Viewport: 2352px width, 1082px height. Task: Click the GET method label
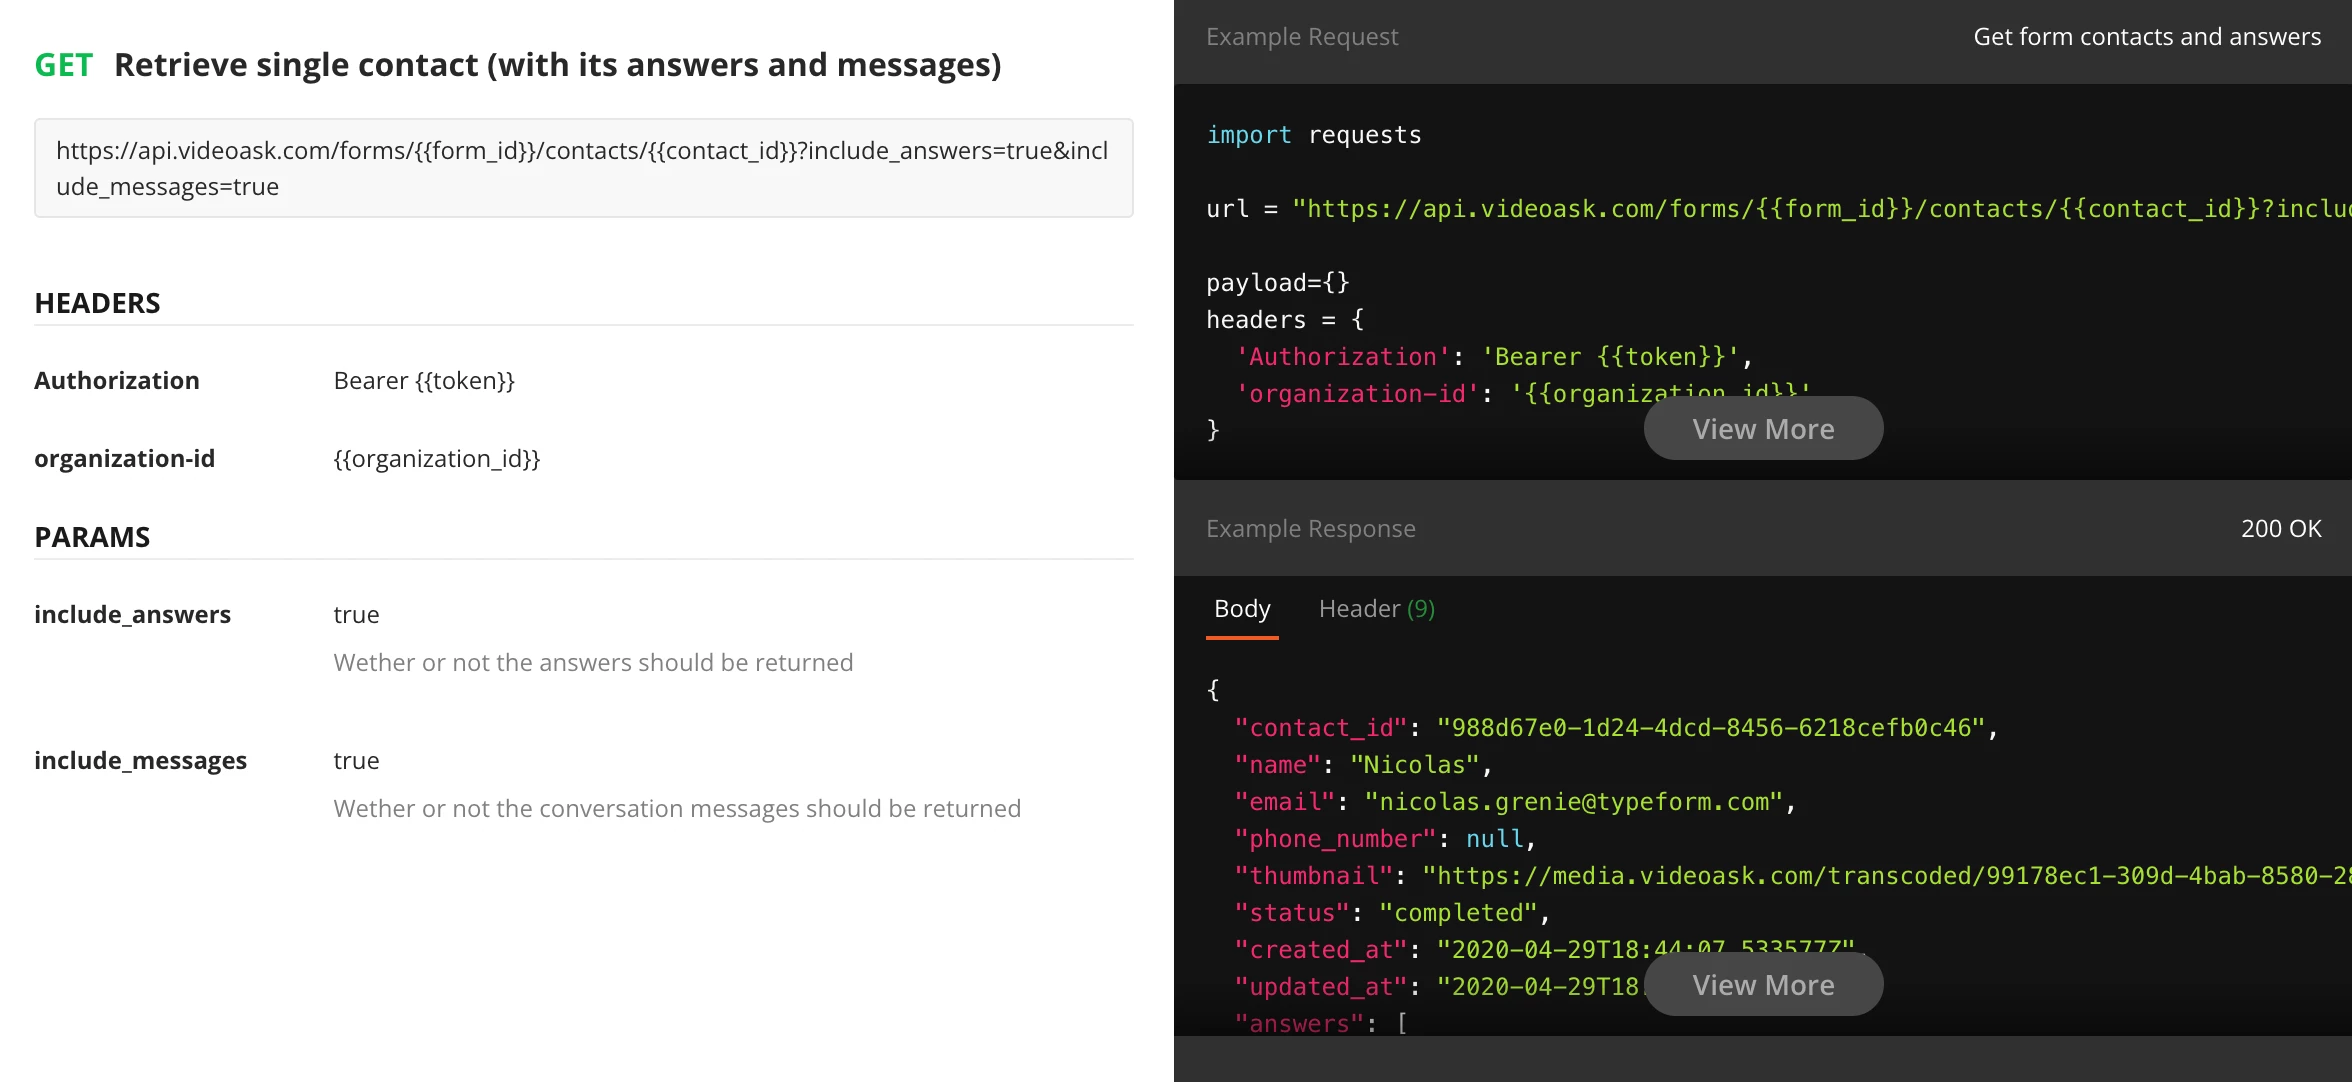pyautogui.click(x=64, y=65)
